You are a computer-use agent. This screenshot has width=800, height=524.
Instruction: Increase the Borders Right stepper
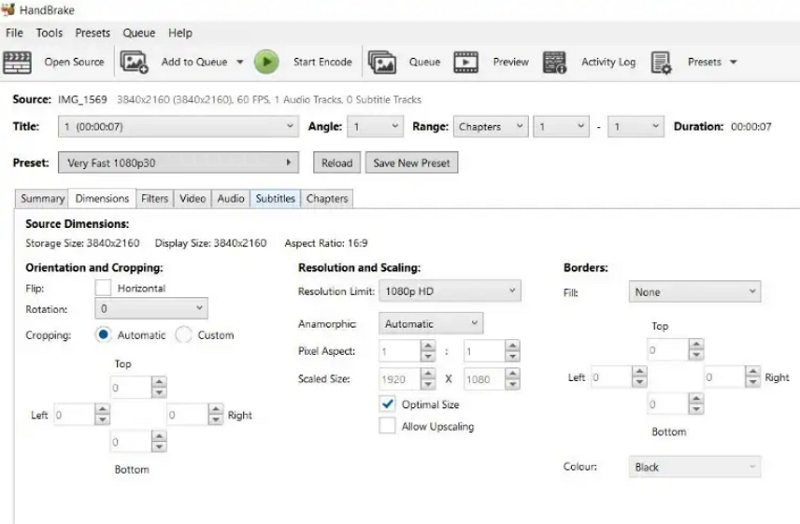(753, 371)
